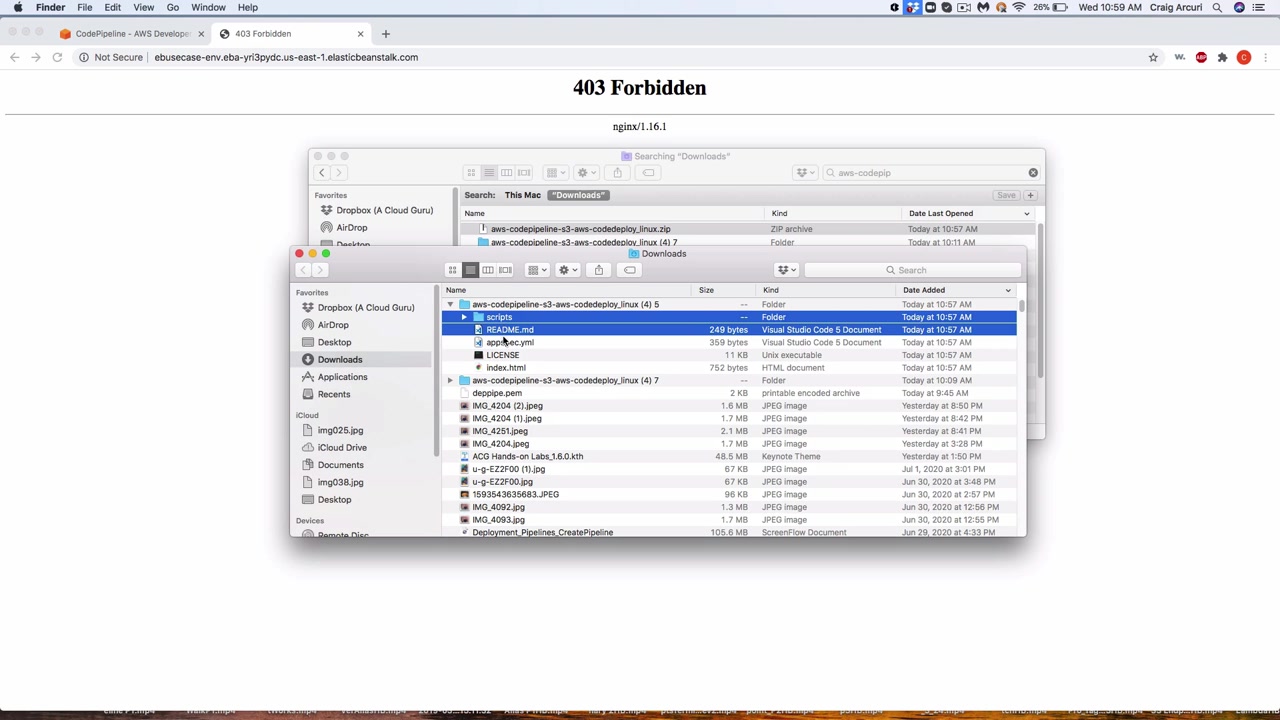Open Action gear dropdown in Searching window
Screen dimensions: 1280x720
(x=586, y=173)
